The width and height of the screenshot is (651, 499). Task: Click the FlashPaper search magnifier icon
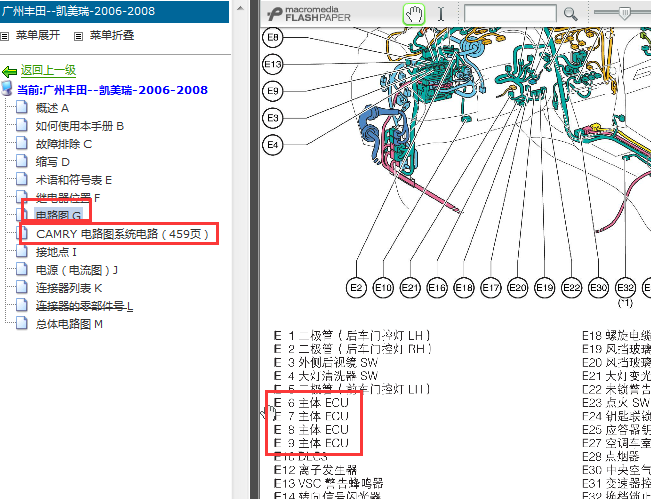(570, 14)
